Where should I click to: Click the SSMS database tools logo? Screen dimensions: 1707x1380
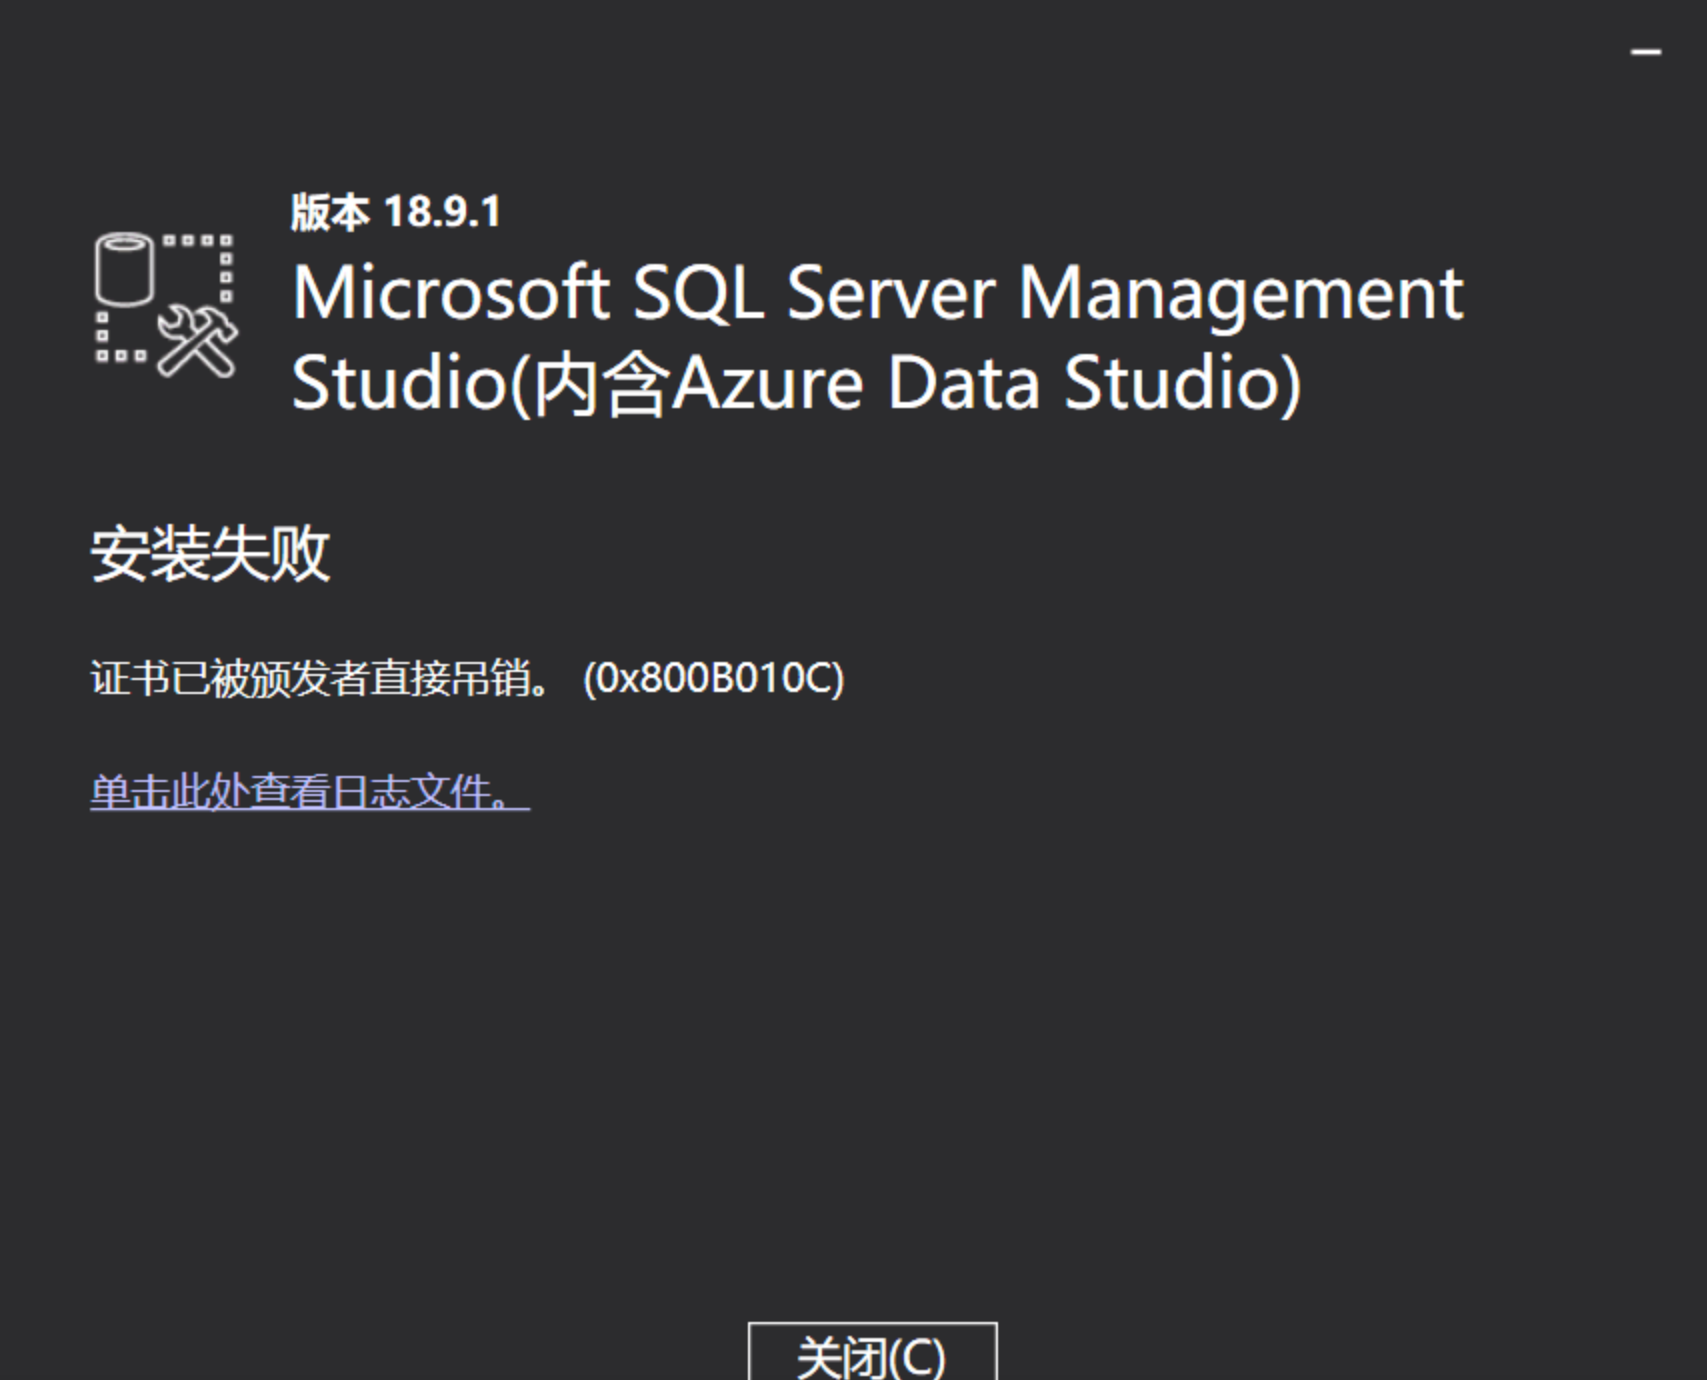pos(166,305)
